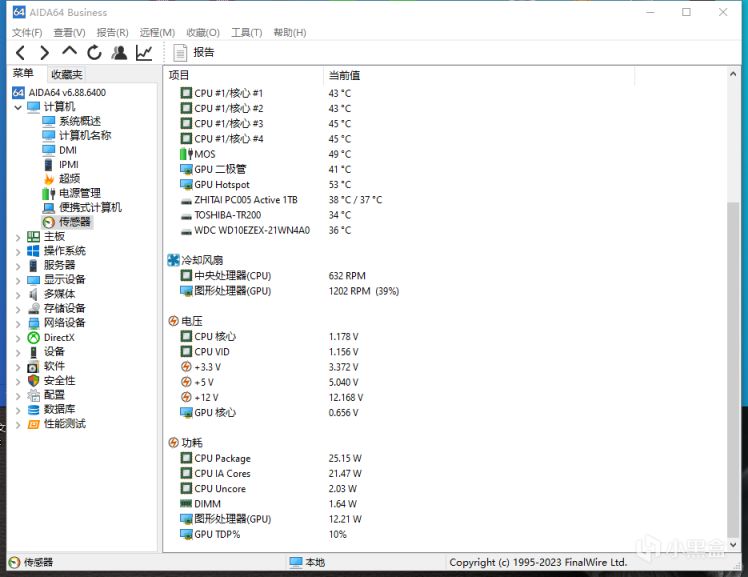Expand the 多媒体 tree node
Viewport: 748px width, 577px height.
pyautogui.click(x=18, y=295)
